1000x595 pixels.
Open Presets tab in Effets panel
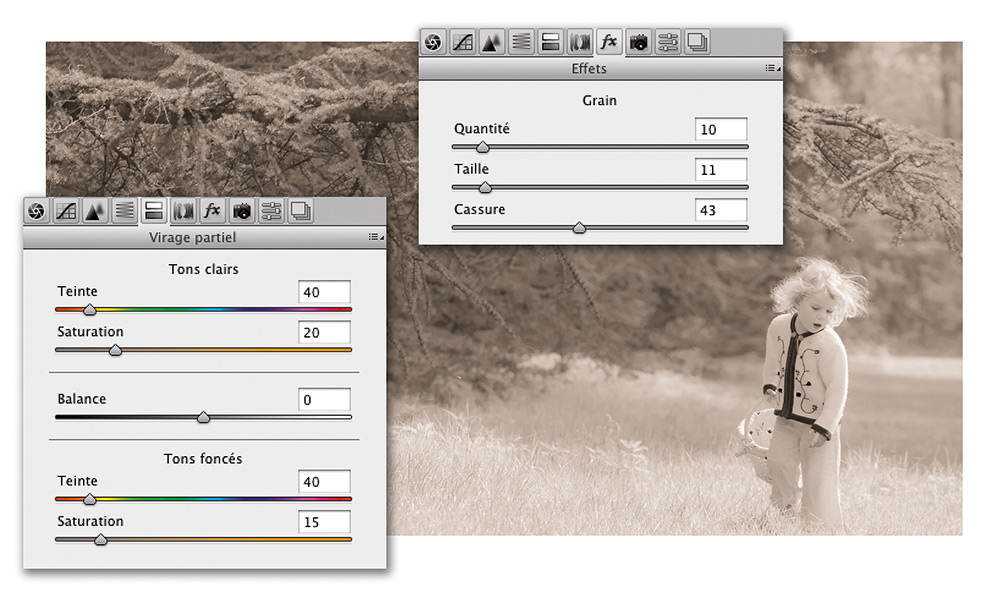click(668, 43)
